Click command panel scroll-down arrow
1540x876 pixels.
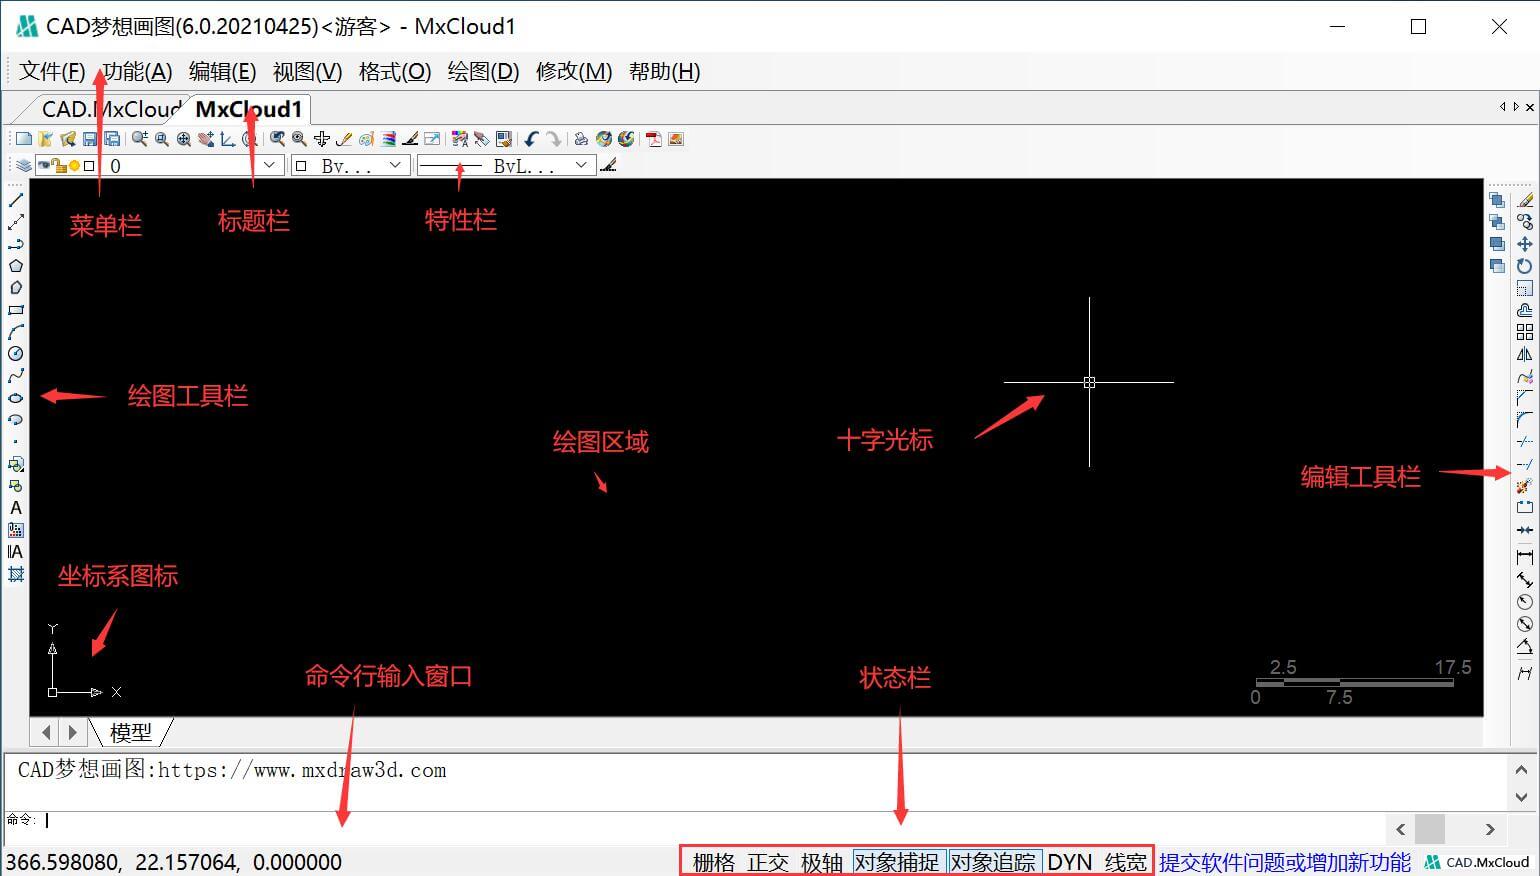pos(1521,797)
